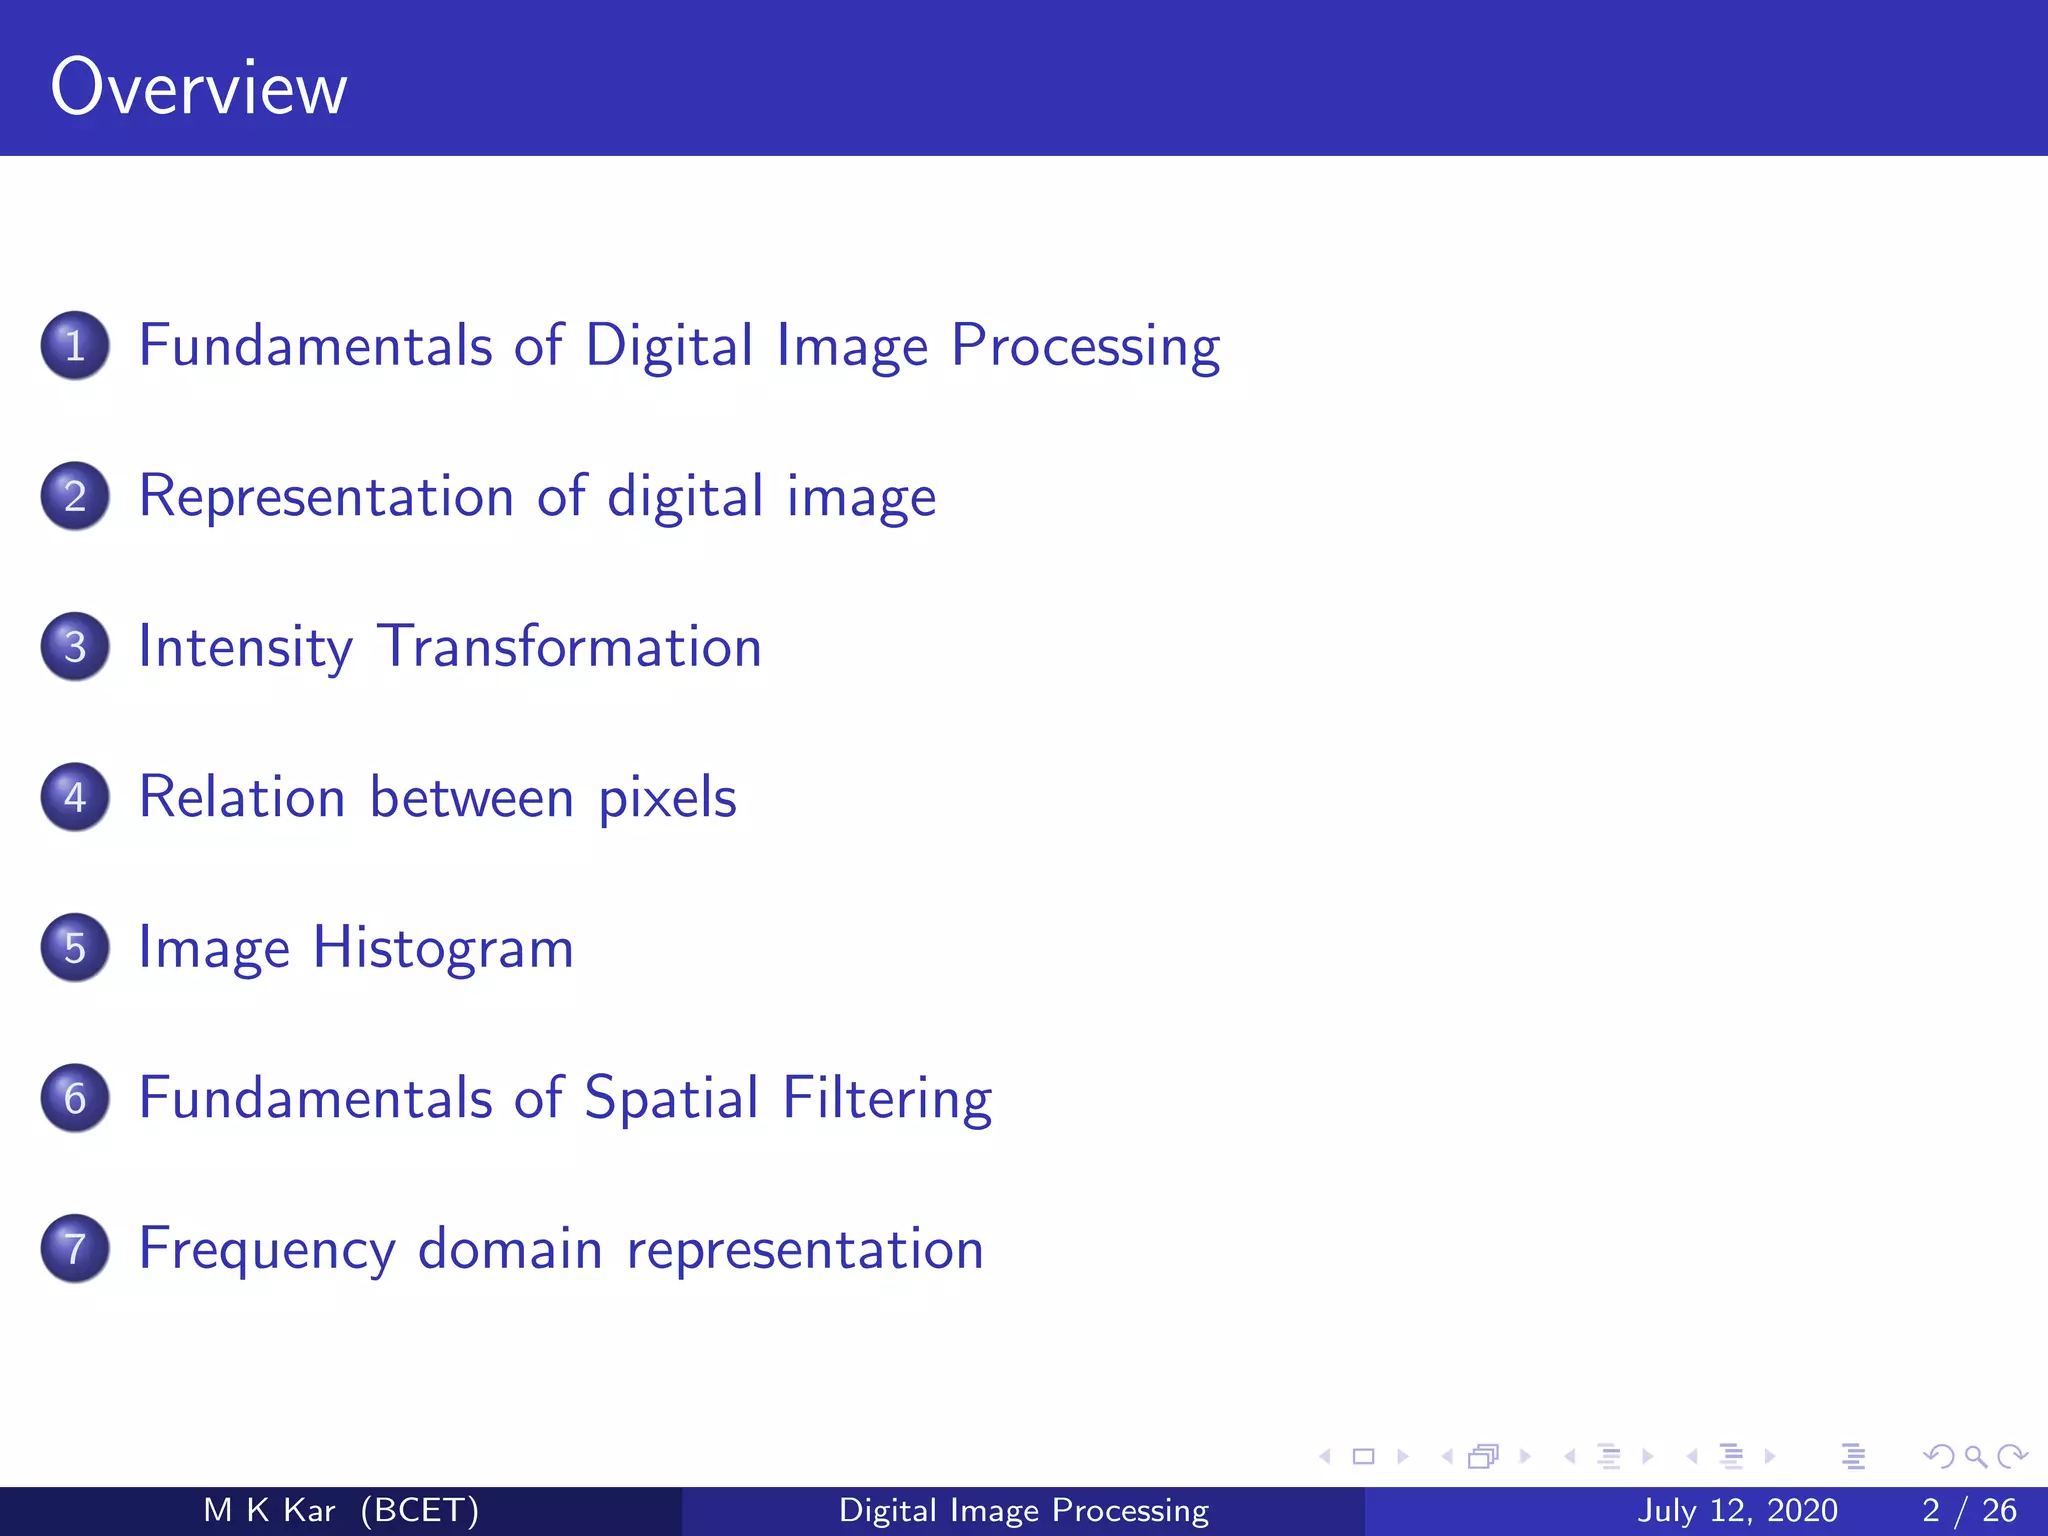Click the number 3 bullet ball
Image resolution: width=2048 pixels, height=1536 pixels.
(x=75, y=647)
